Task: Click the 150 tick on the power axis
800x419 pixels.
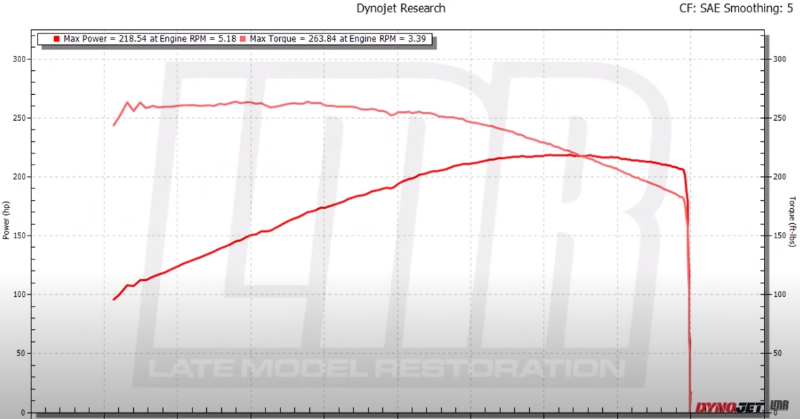Action: click(19, 236)
